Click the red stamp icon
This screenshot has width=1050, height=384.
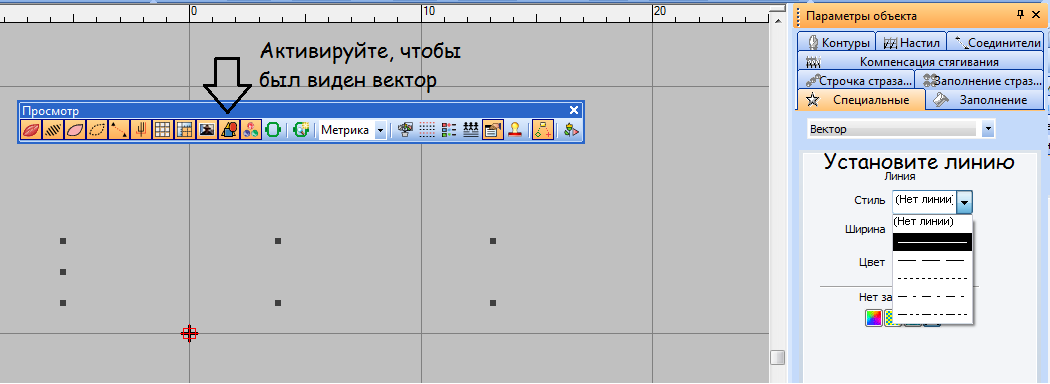[x=515, y=130]
